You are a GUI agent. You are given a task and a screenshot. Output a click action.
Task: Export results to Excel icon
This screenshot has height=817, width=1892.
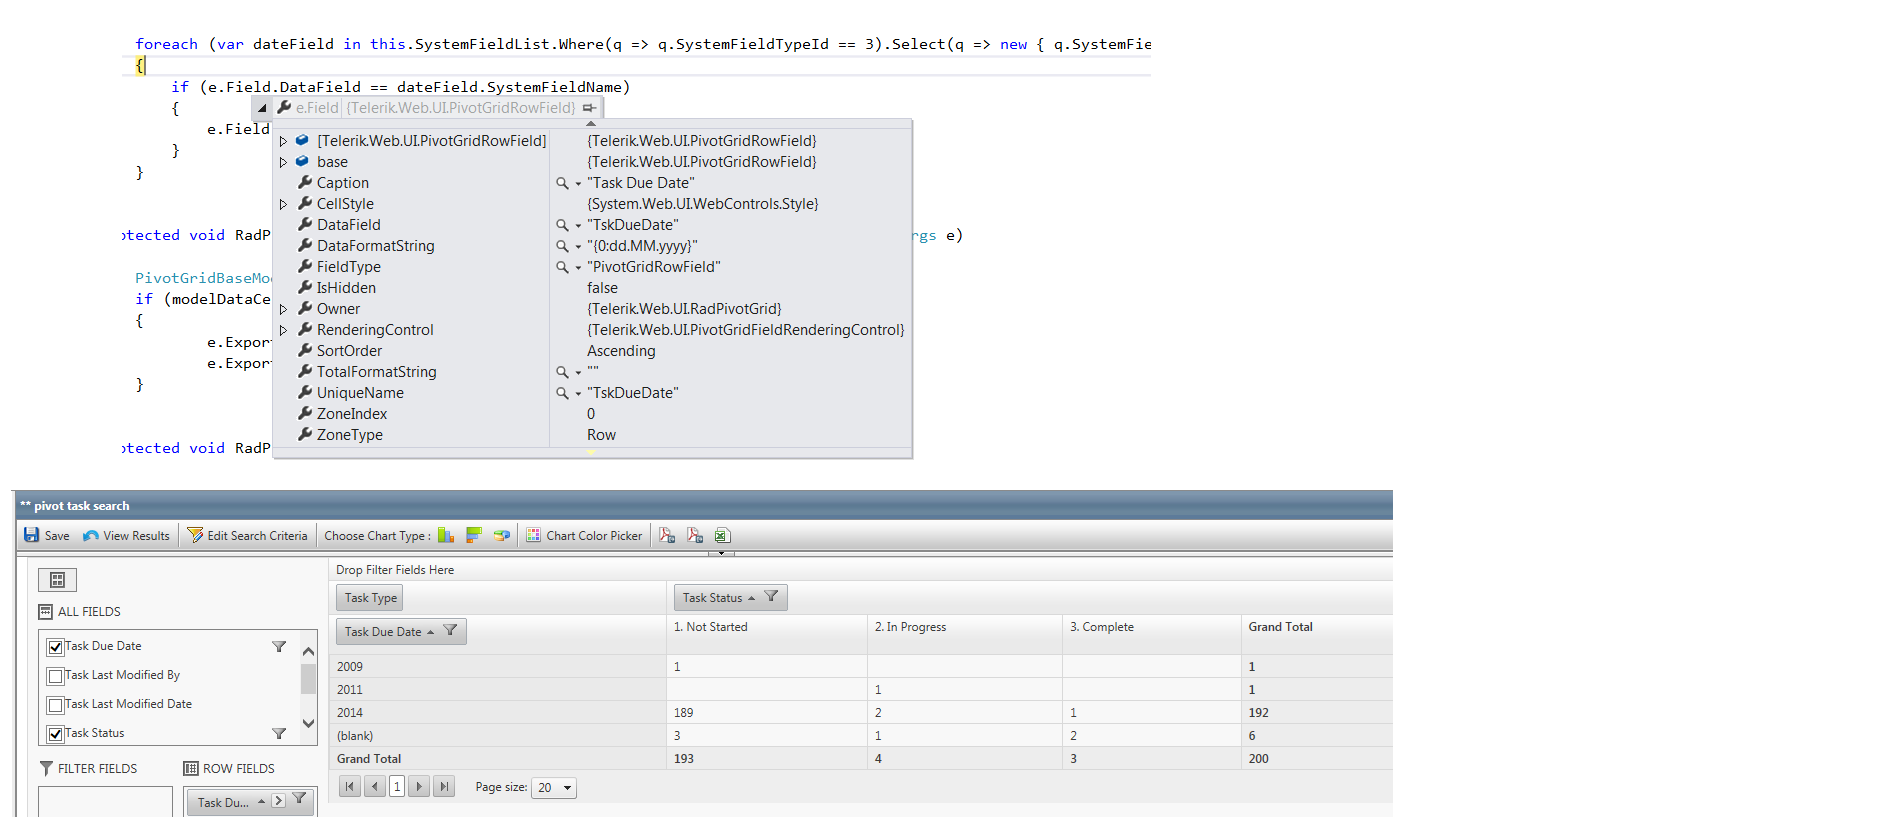pos(722,535)
